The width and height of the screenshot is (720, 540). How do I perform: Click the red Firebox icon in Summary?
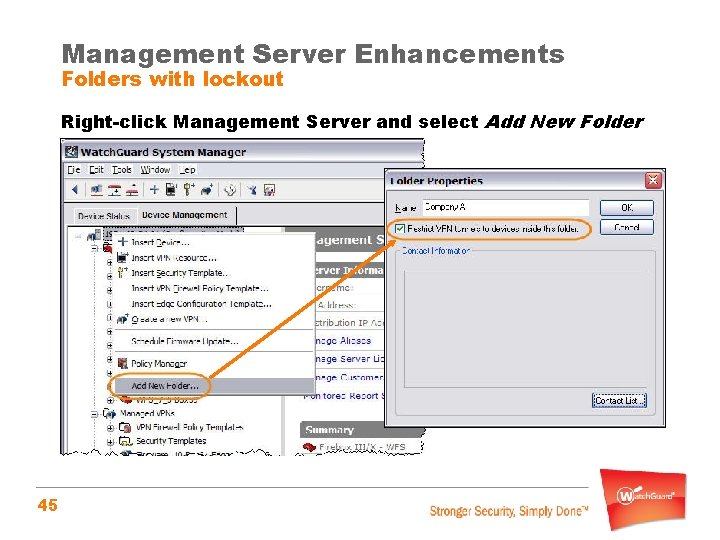[309, 446]
